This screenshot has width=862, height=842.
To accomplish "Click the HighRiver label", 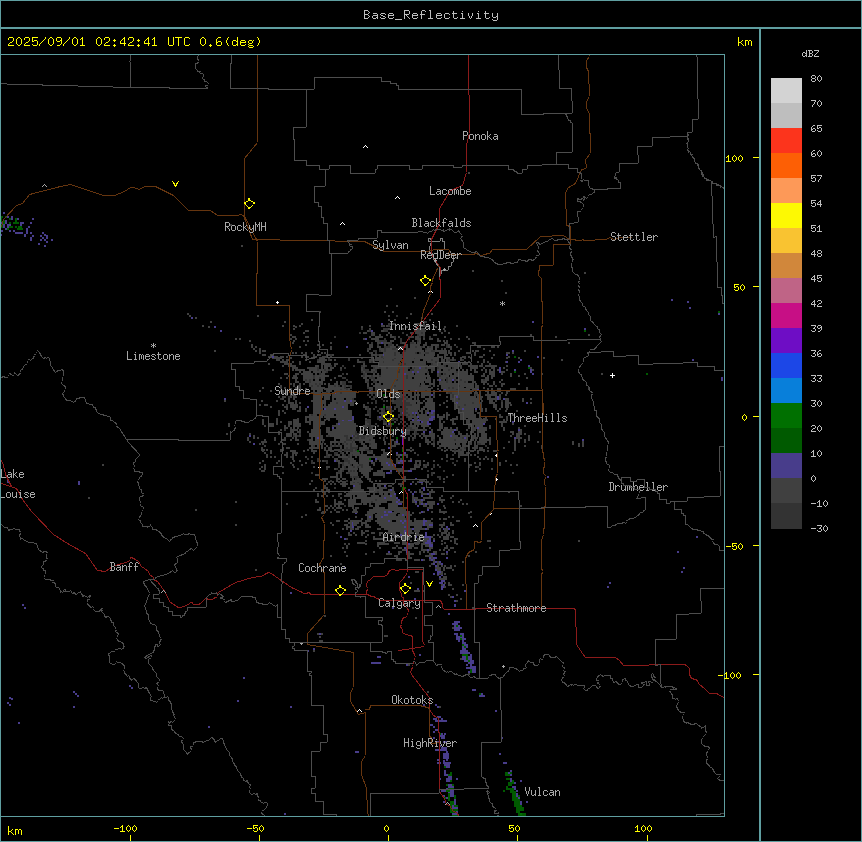I will point(430,743).
